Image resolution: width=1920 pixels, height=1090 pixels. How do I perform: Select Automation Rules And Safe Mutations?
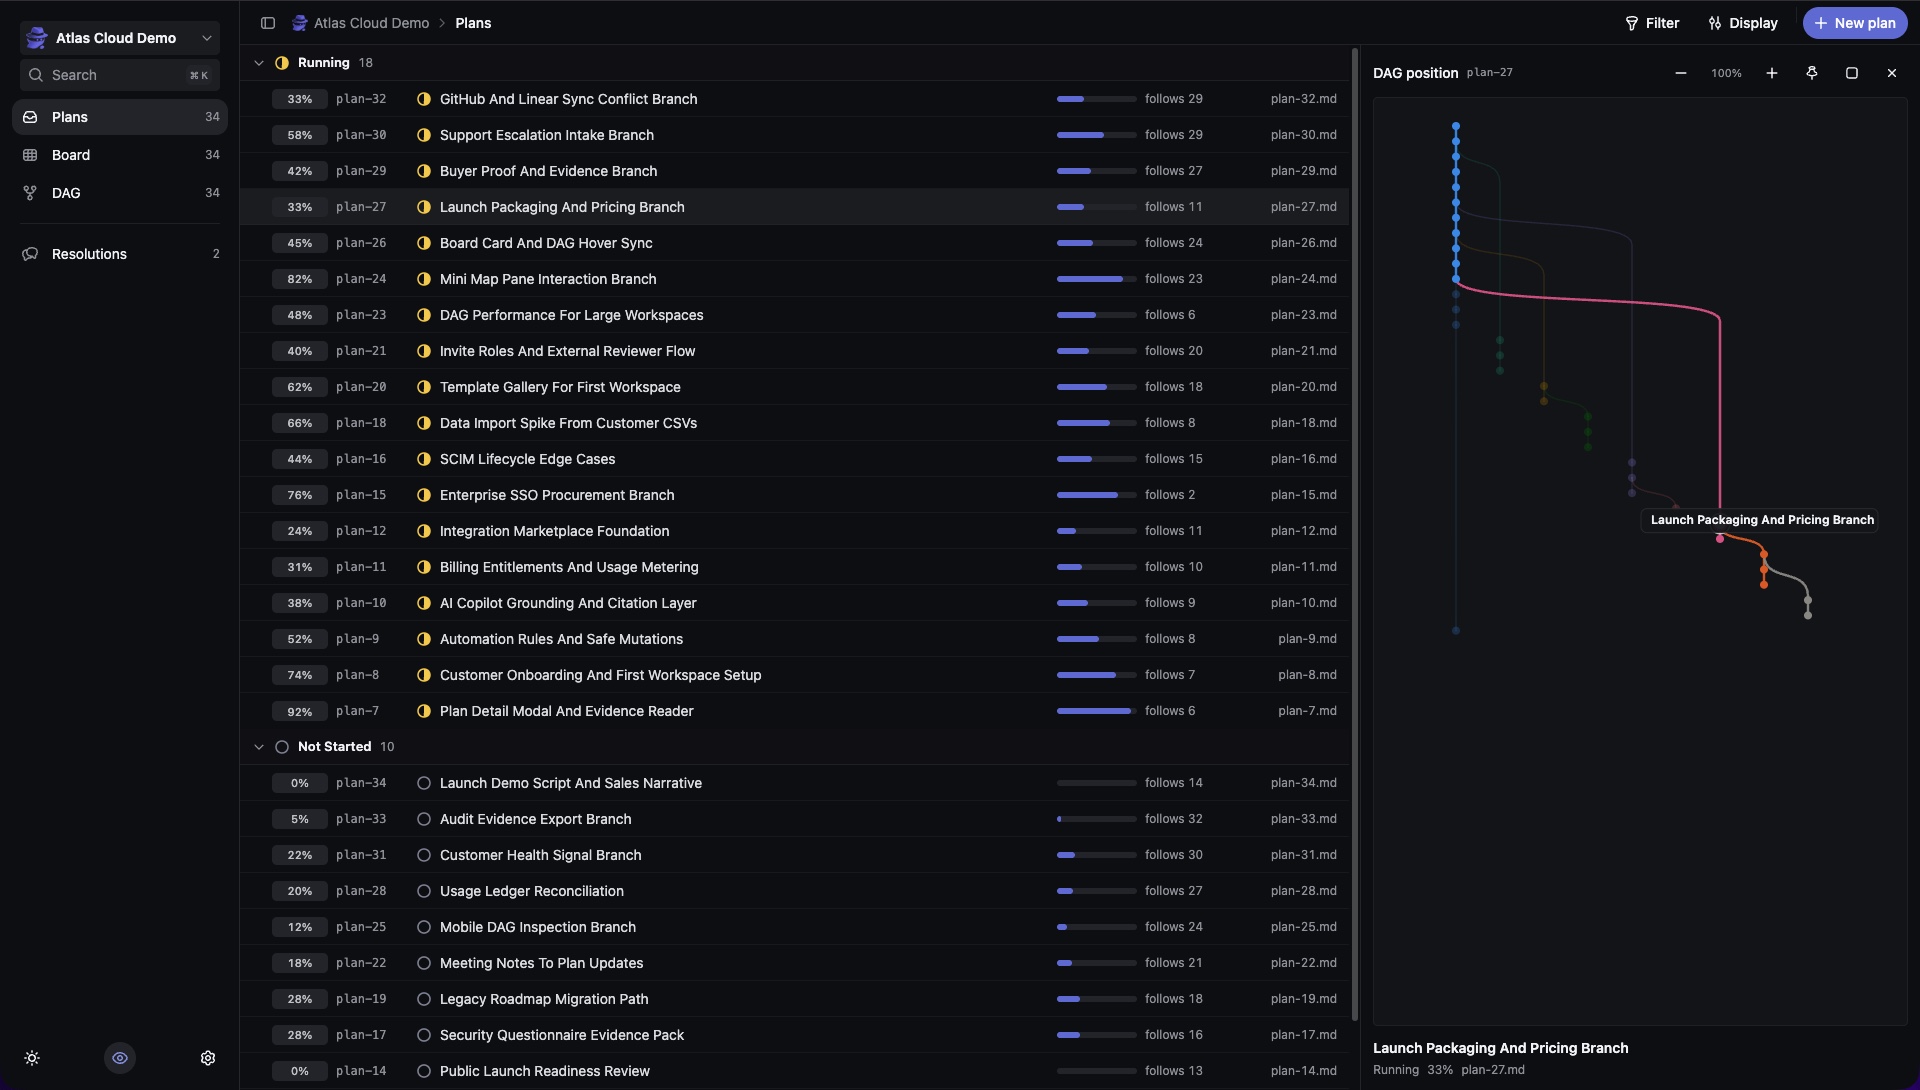click(561, 639)
